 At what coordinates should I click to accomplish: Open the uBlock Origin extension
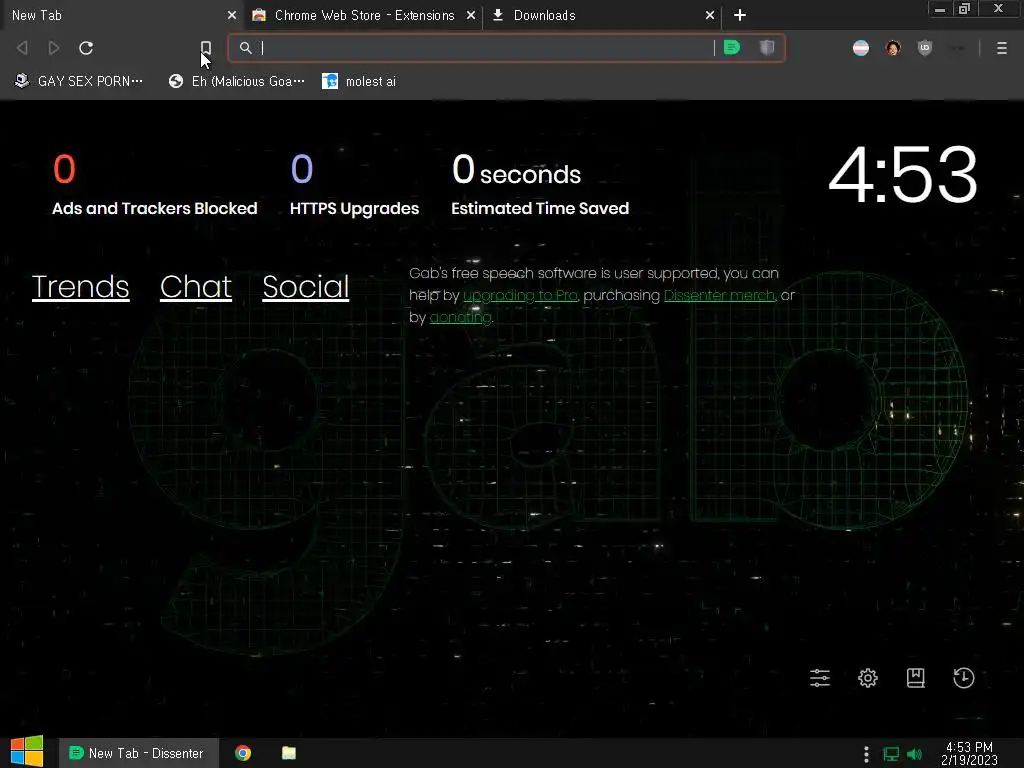(x=925, y=48)
